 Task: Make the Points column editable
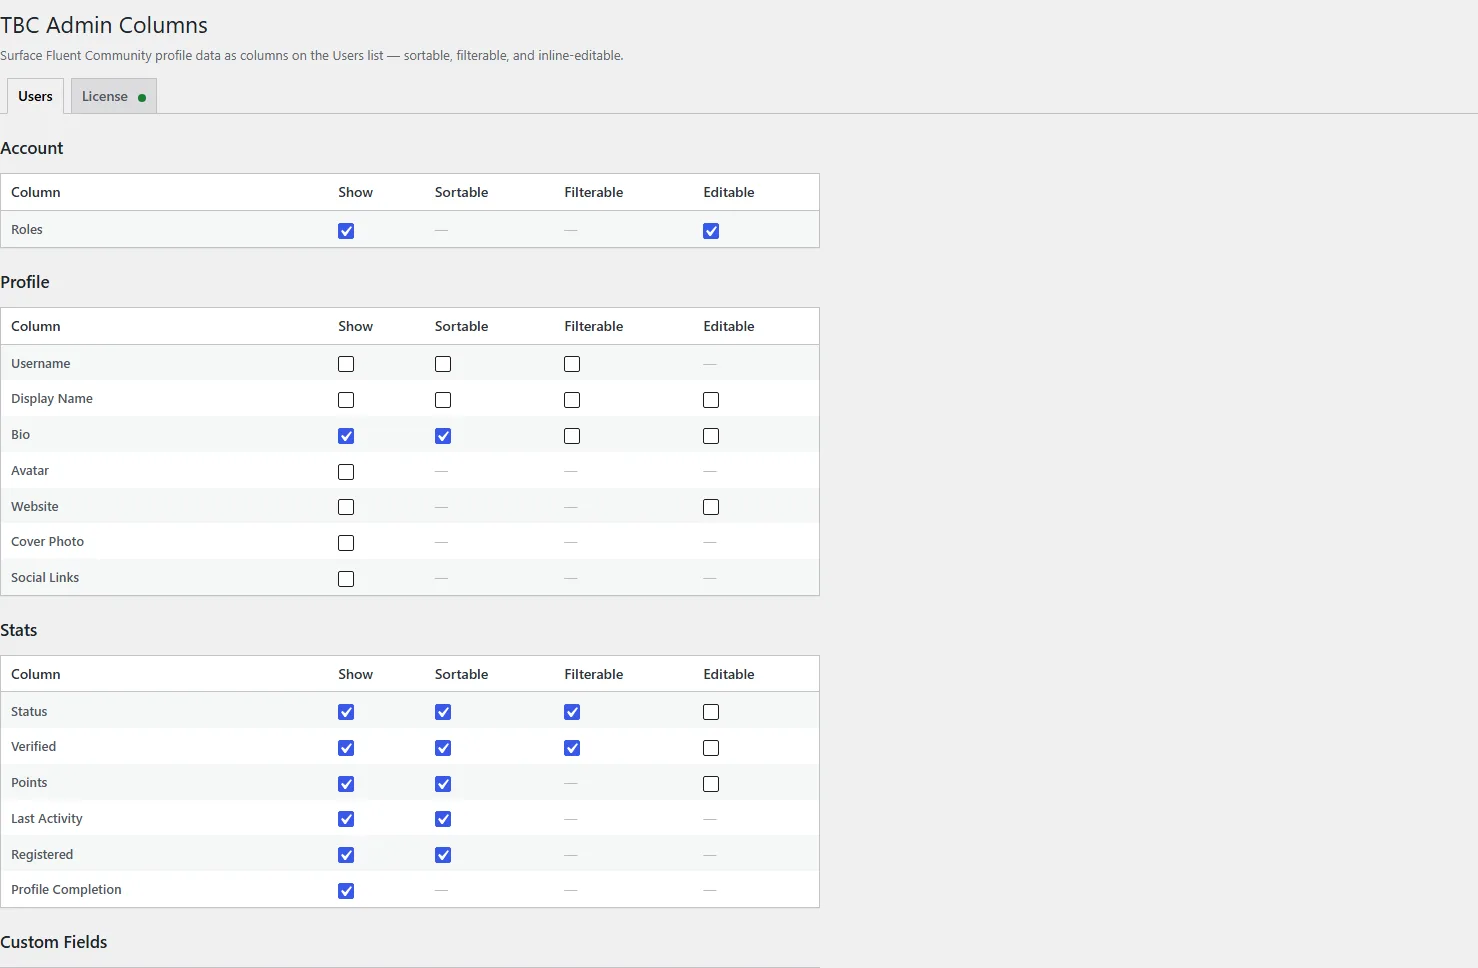click(711, 784)
